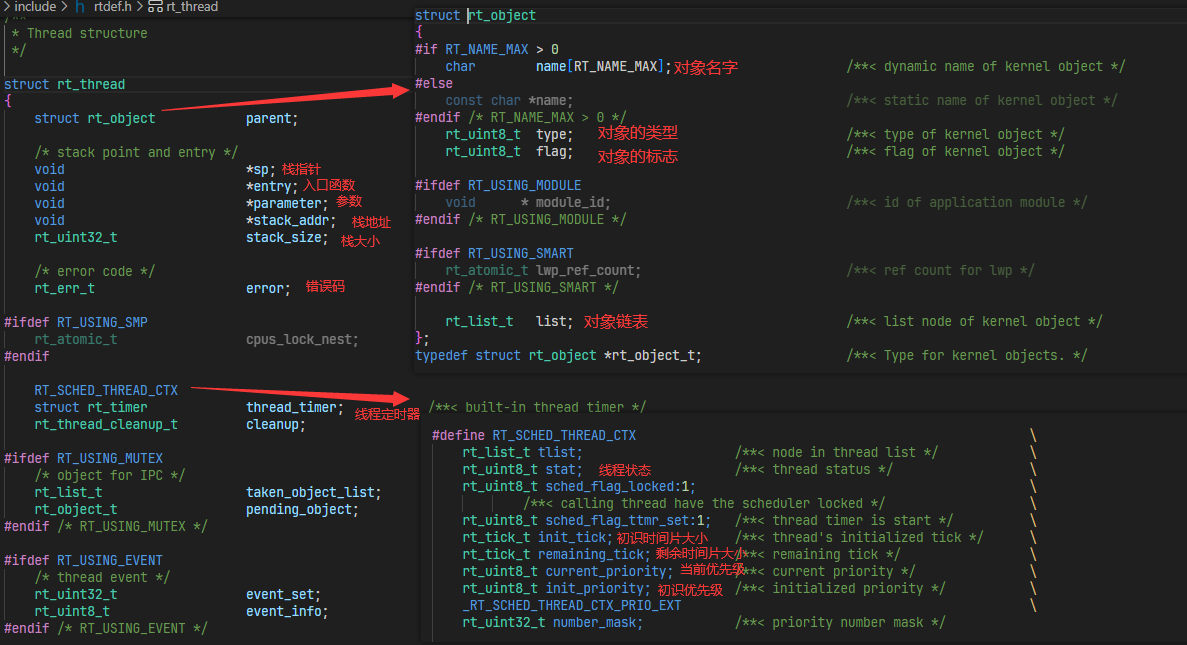Click the '#else' directive in rt_object

point(434,83)
